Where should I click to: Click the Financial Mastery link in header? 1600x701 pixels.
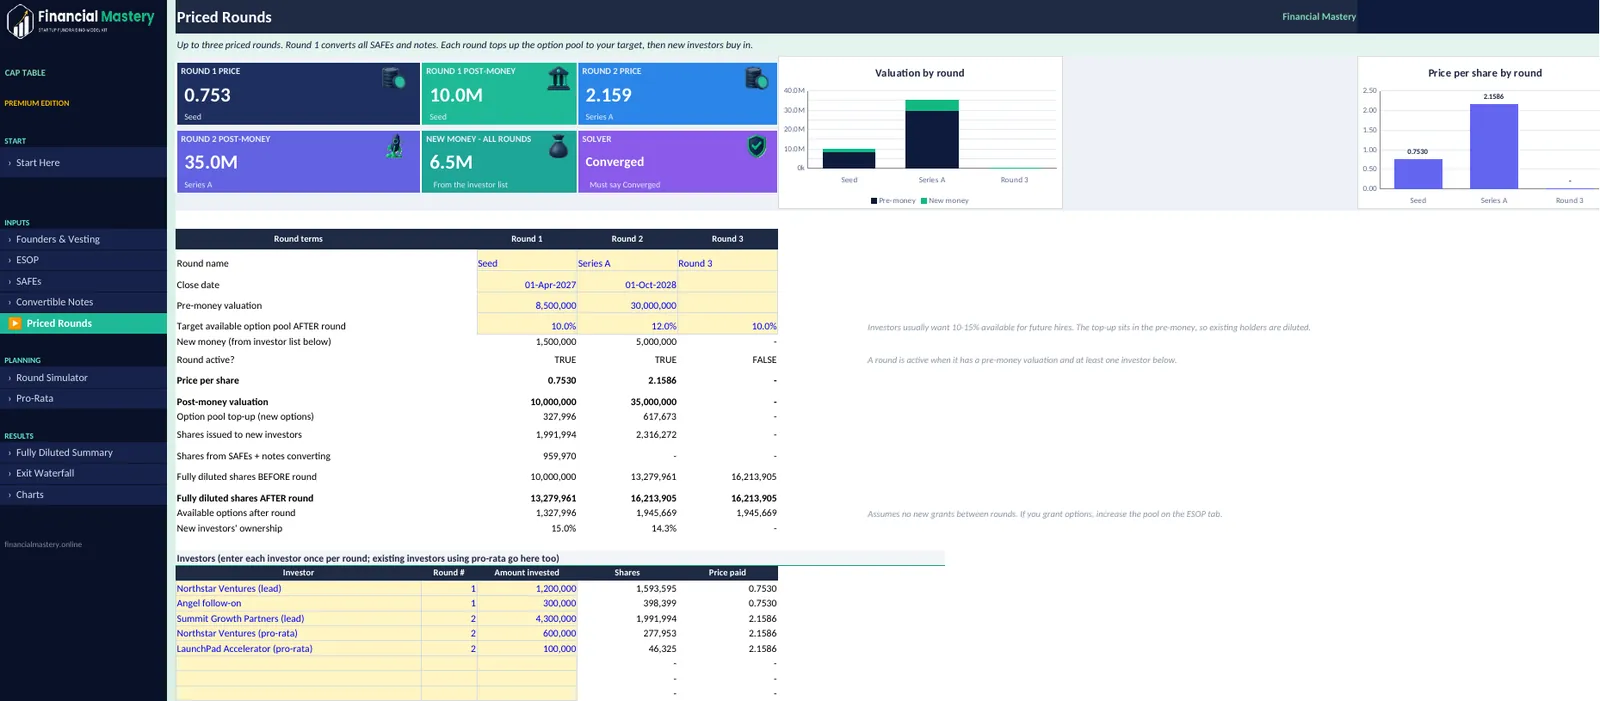click(x=1319, y=17)
